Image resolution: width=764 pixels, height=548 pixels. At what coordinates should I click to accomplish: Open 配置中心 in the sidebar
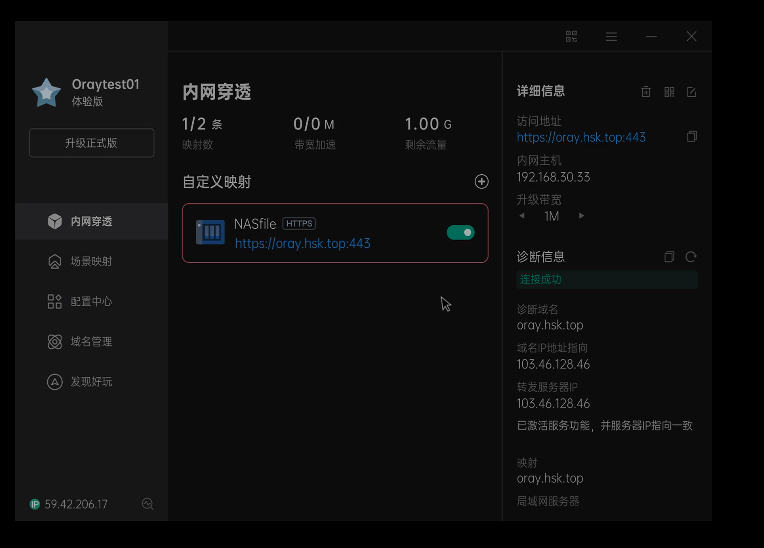92,302
